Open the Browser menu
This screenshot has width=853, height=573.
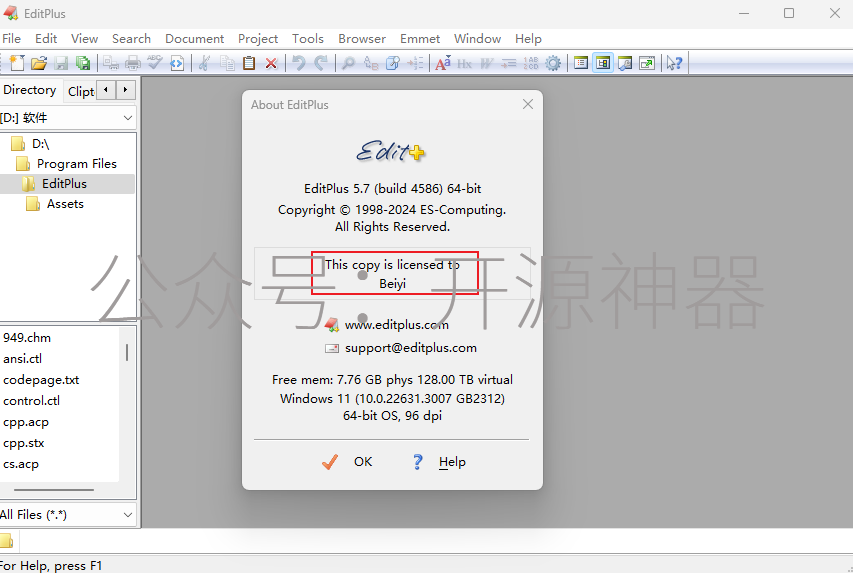click(x=362, y=39)
